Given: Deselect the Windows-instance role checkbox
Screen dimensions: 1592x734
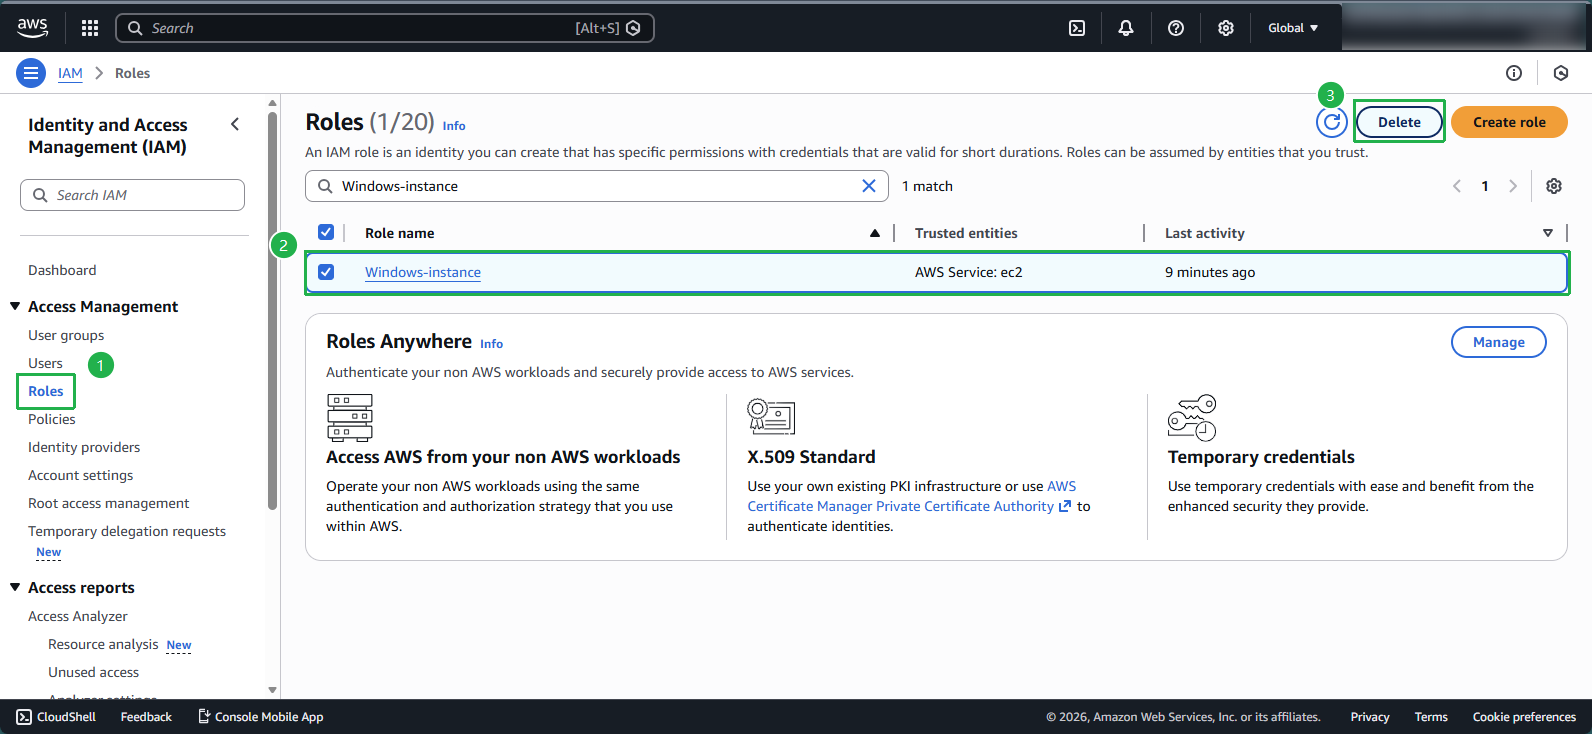Looking at the screenshot, I should [326, 272].
